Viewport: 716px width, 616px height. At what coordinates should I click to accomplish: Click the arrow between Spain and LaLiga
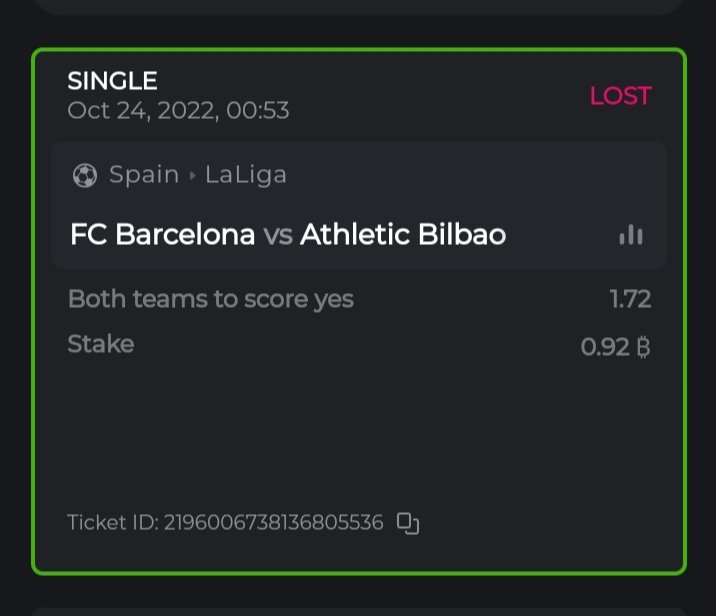click(x=192, y=176)
